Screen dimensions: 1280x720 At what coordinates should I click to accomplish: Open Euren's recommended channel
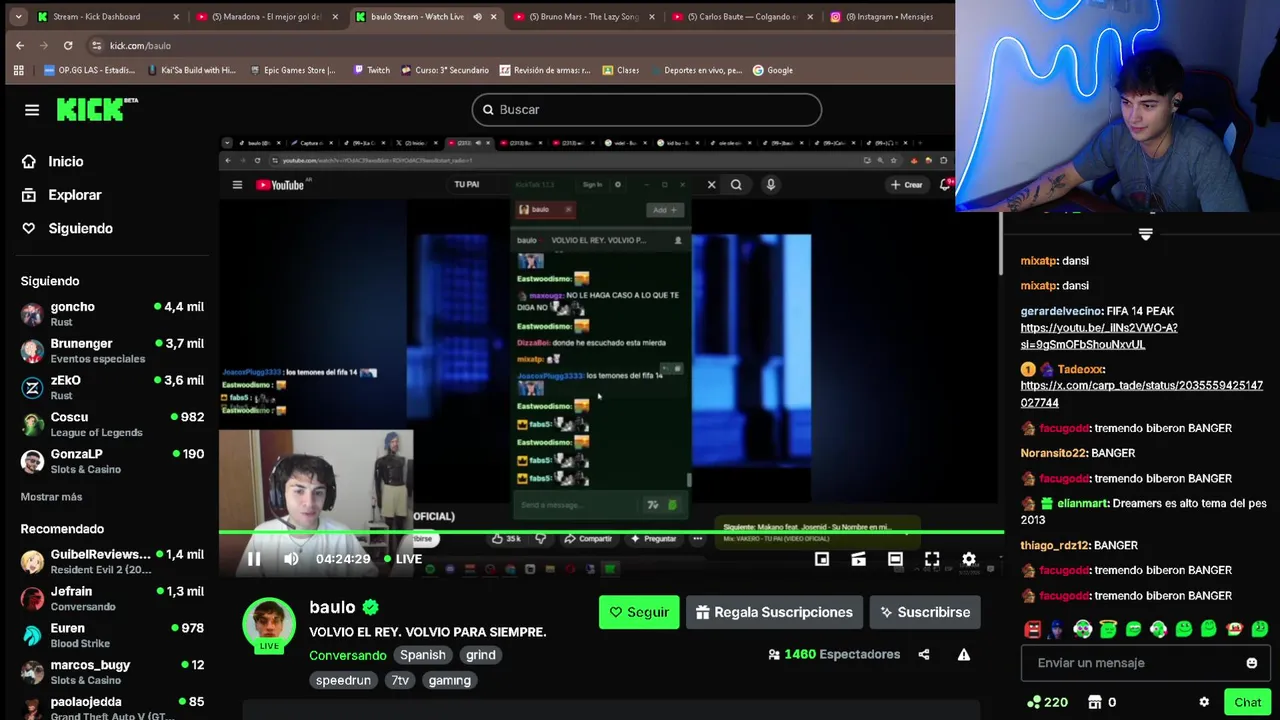(112, 635)
